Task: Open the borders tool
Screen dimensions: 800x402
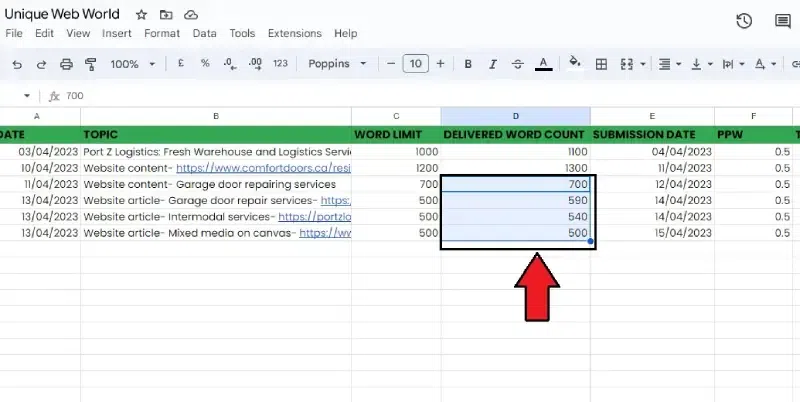Action: coord(602,64)
